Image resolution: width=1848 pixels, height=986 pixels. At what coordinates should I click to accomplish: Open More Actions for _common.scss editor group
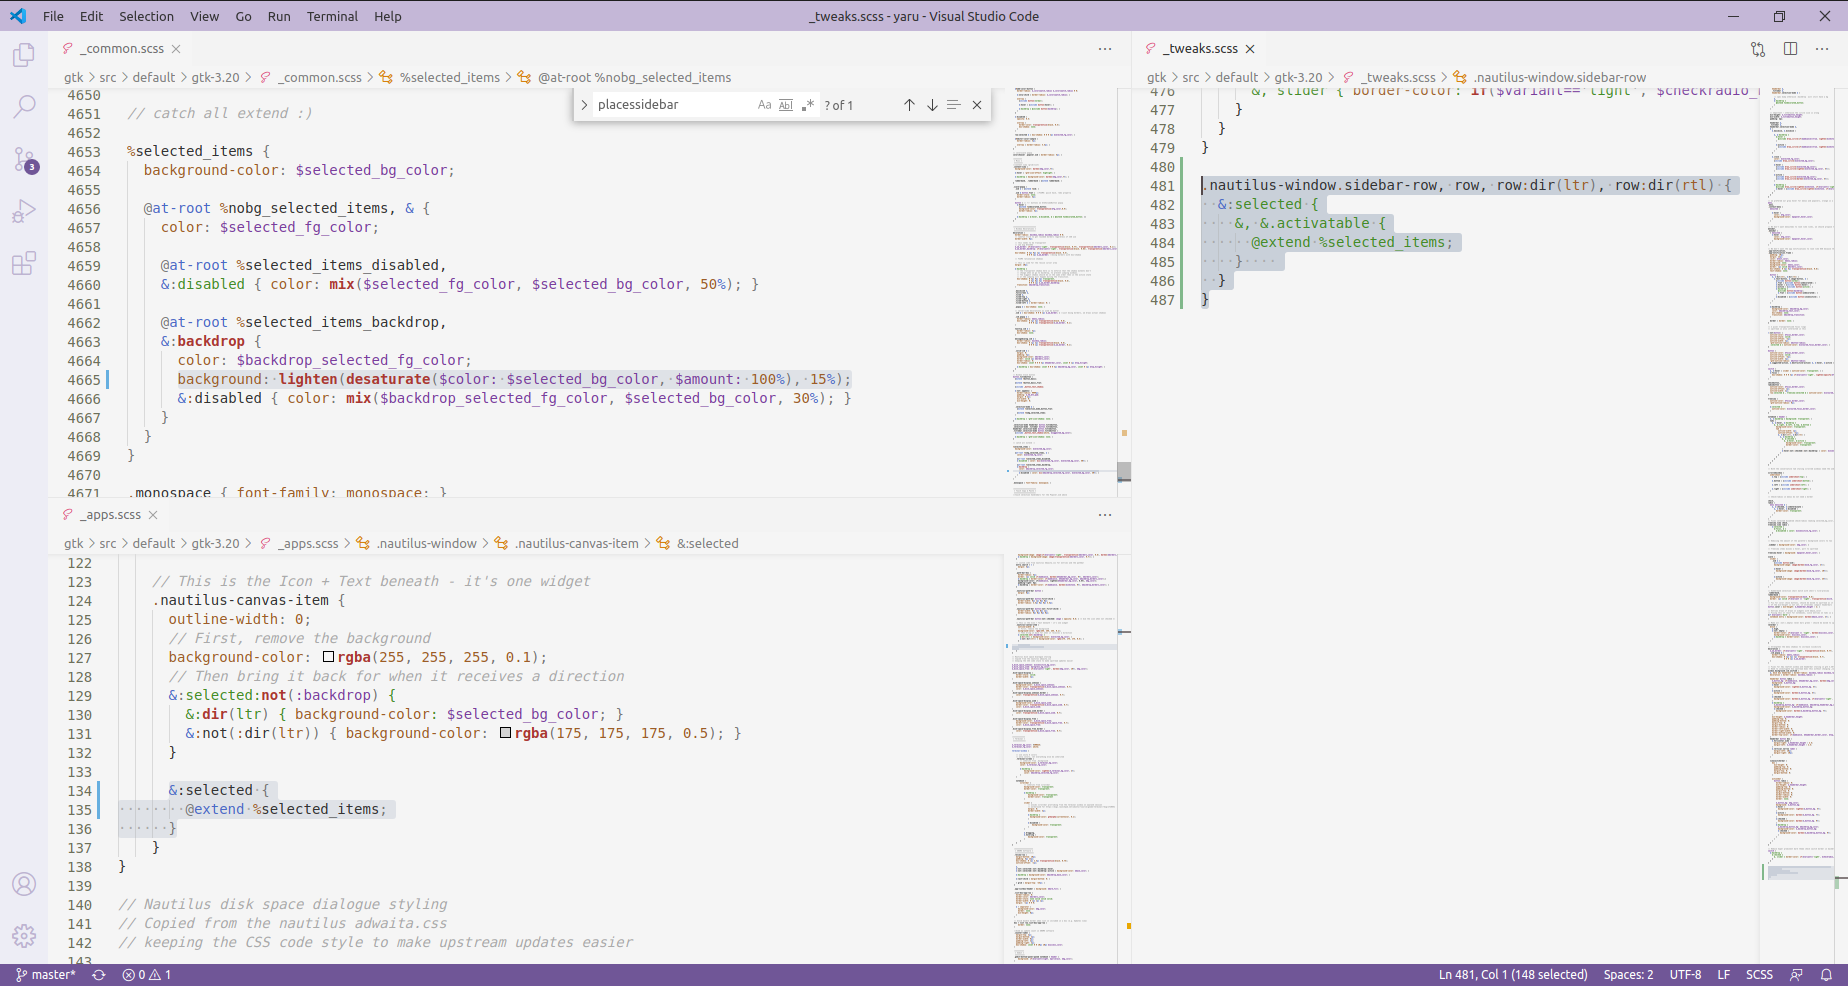(x=1105, y=49)
